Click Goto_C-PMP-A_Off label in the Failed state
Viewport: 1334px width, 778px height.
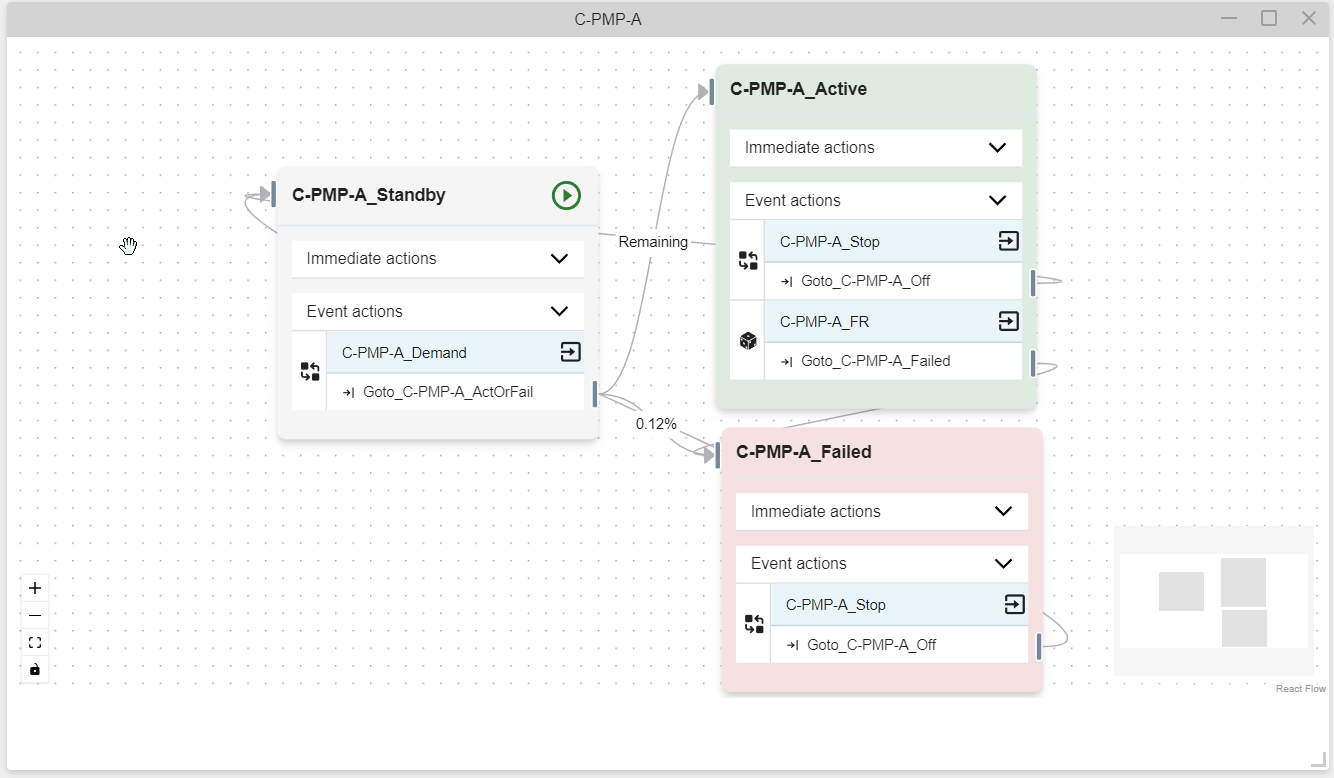coord(872,645)
